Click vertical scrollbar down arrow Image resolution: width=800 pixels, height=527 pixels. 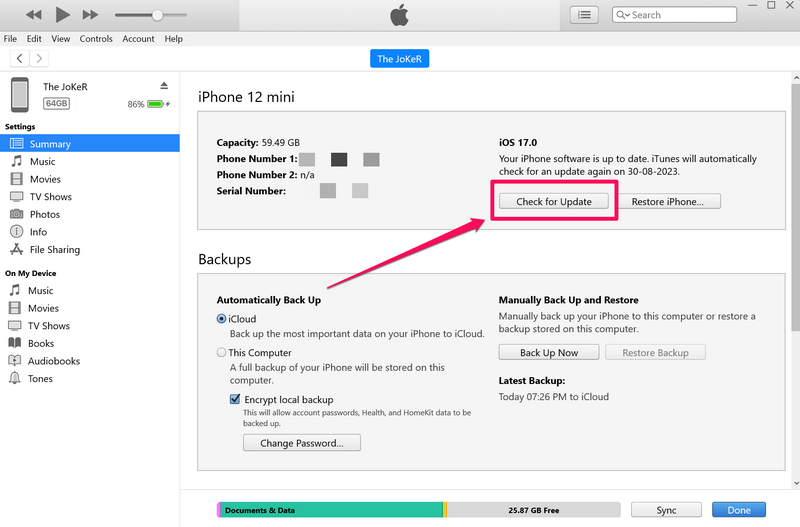796,483
